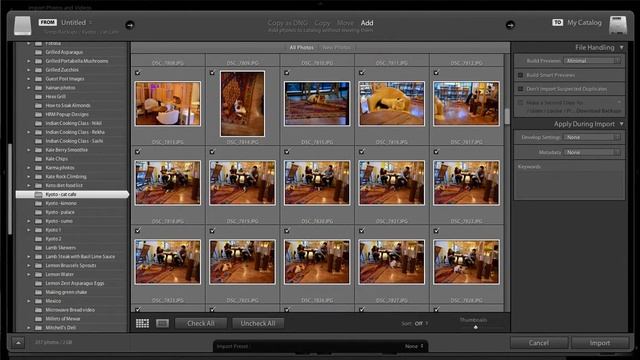This screenshot has width=640, height=360.
Task: Click the folder icon of Kyoto - kimono
Action: pyautogui.click(x=38, y=203)
